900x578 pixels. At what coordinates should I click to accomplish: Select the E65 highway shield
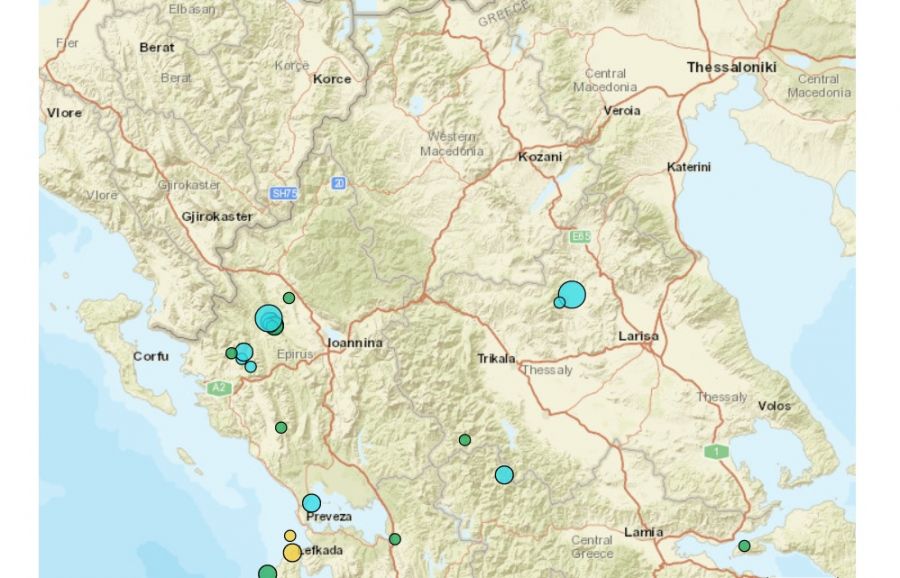pyautogui.click(x=580, y=236)
